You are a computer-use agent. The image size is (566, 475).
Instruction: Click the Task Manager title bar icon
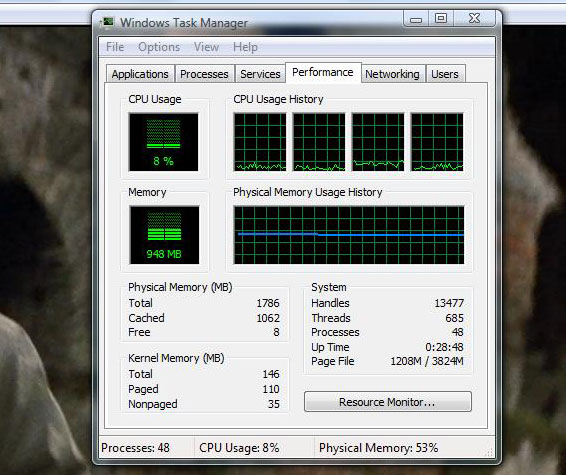click(x=107, y=22)
